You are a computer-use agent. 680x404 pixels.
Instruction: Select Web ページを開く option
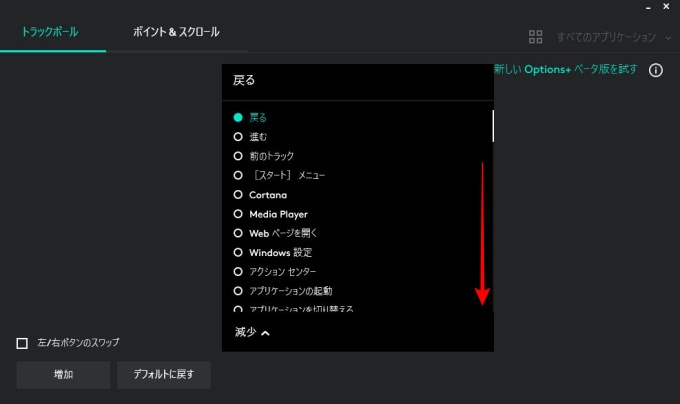click(x=238, y=233)
